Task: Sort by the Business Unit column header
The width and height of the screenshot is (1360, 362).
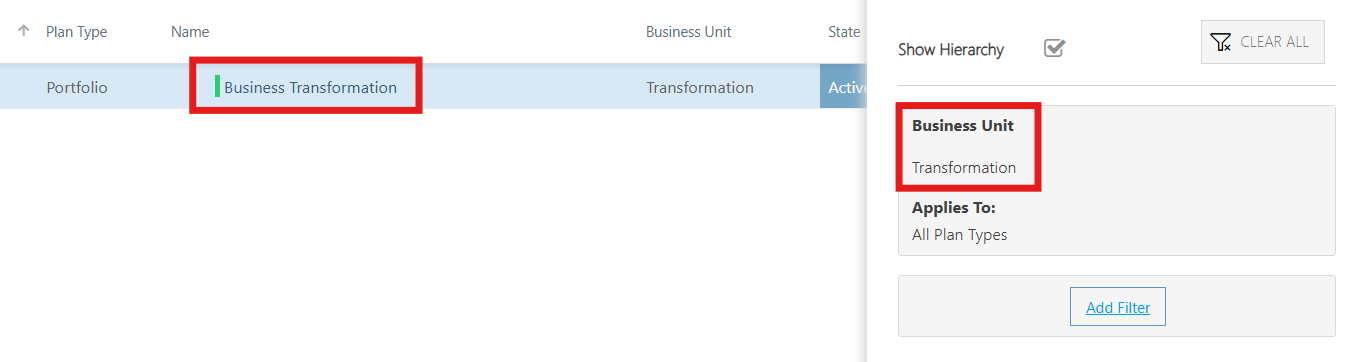Action: pos(689,32)
